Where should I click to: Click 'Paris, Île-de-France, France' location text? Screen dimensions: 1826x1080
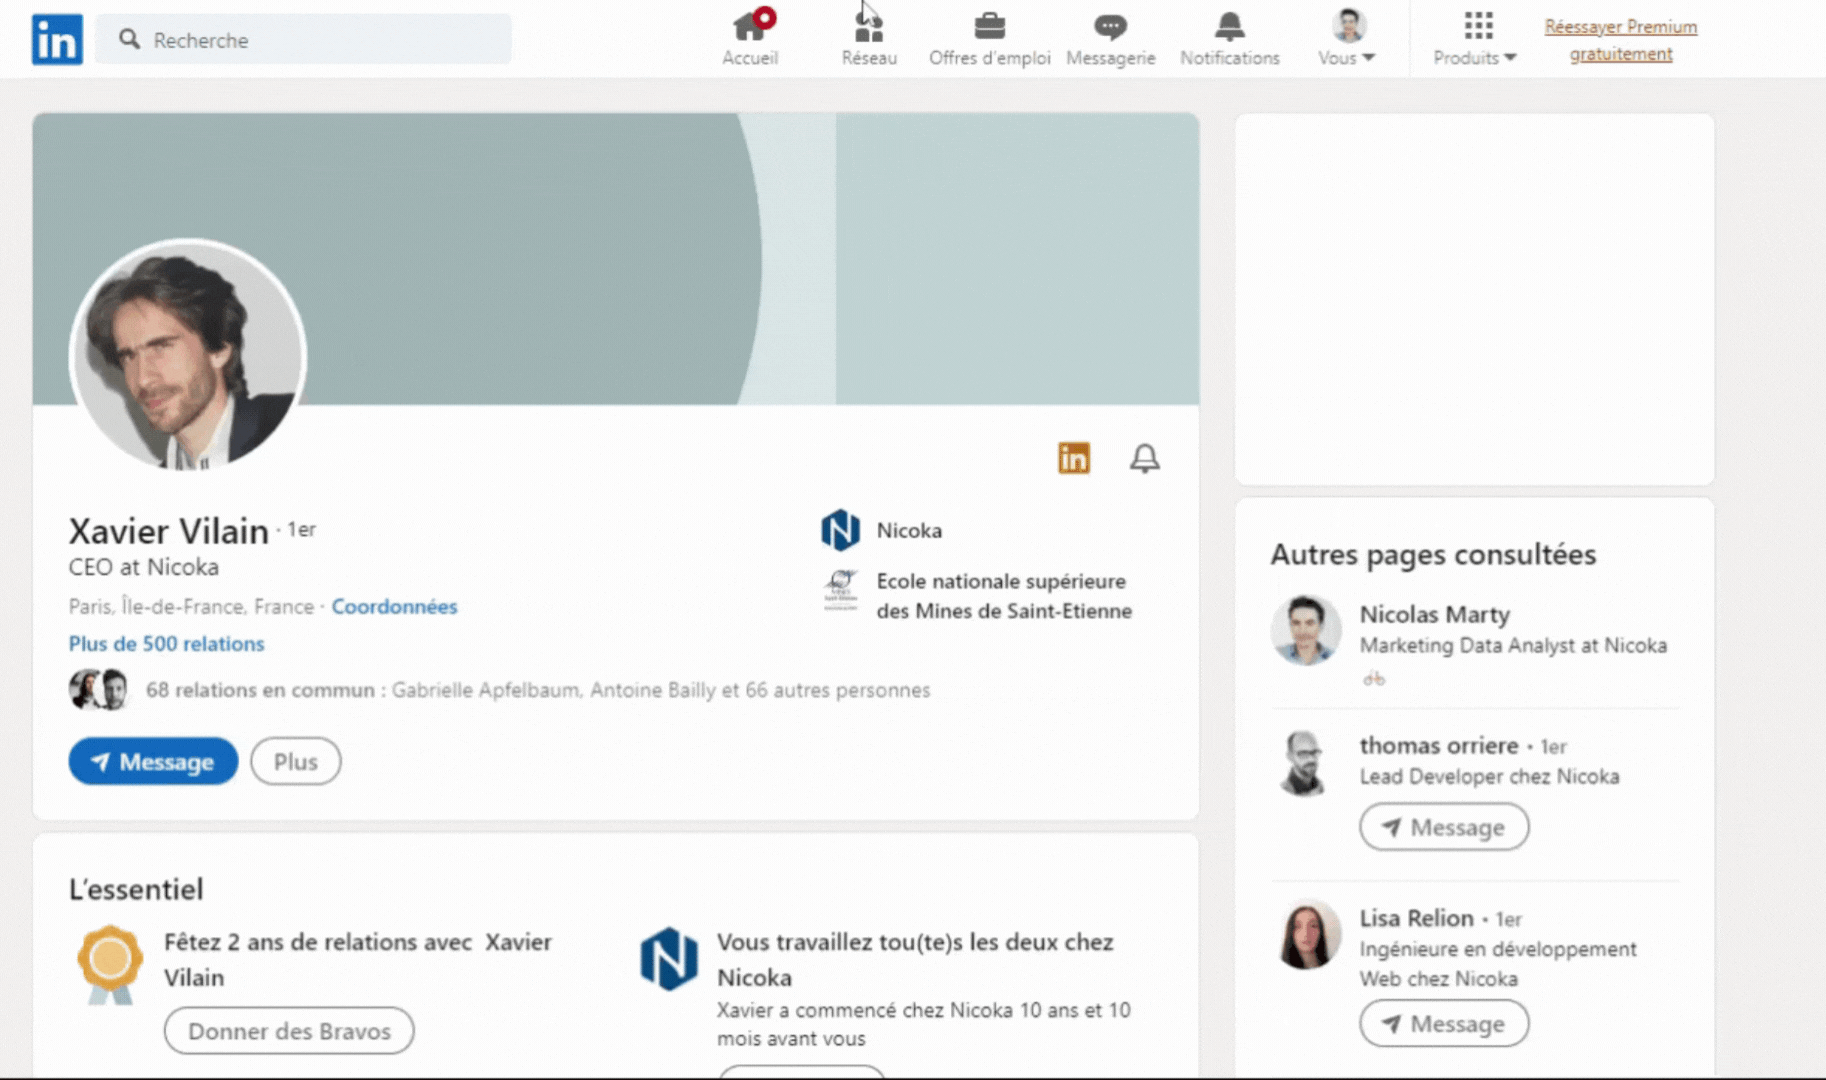click(x=191, y=606)
